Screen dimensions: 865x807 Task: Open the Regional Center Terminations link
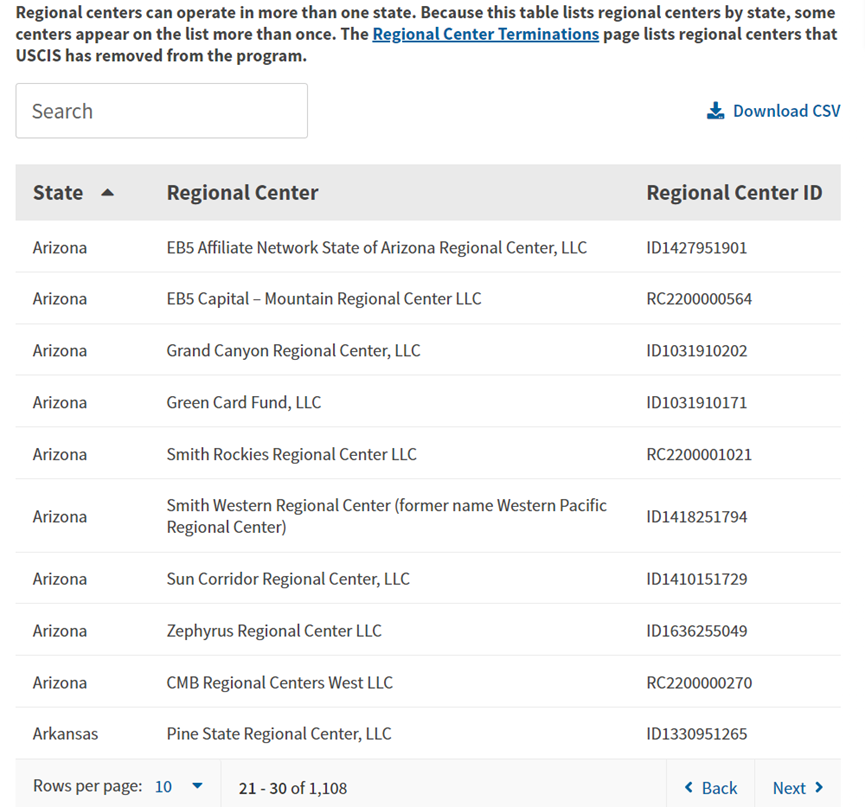[485, 34]
